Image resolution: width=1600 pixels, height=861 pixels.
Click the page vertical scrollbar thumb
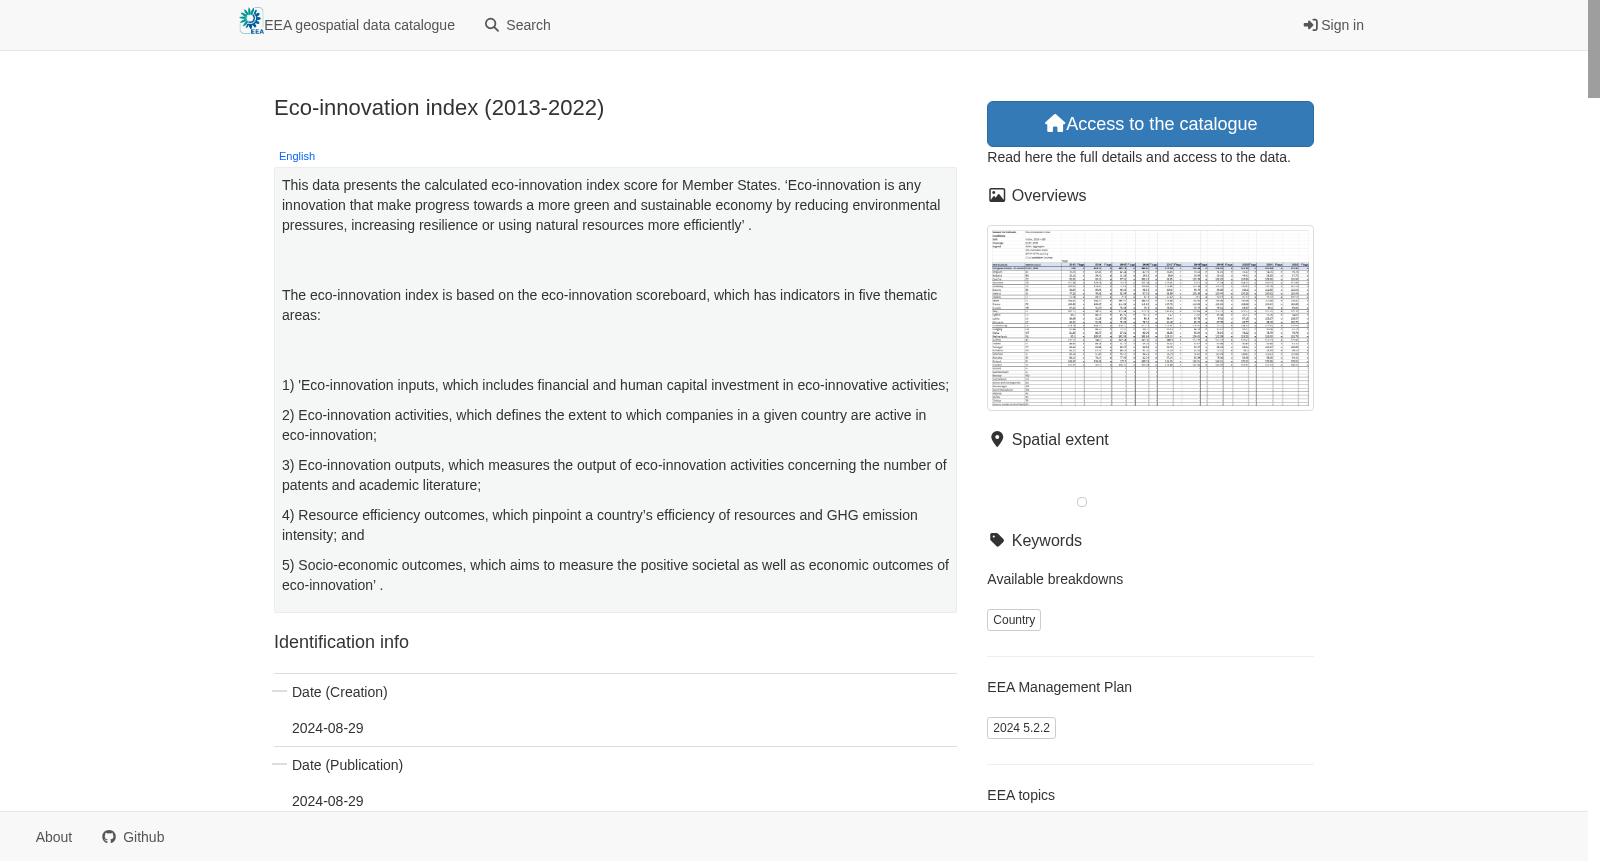[1594, 49]
